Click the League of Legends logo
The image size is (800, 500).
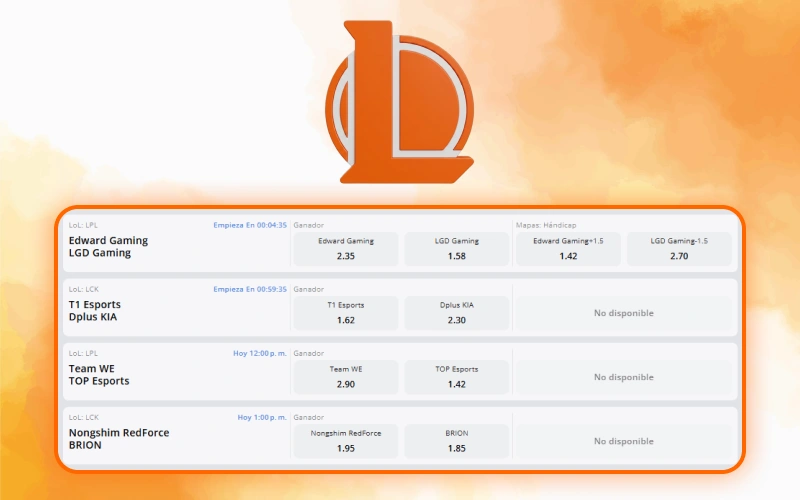coord(399,102)
